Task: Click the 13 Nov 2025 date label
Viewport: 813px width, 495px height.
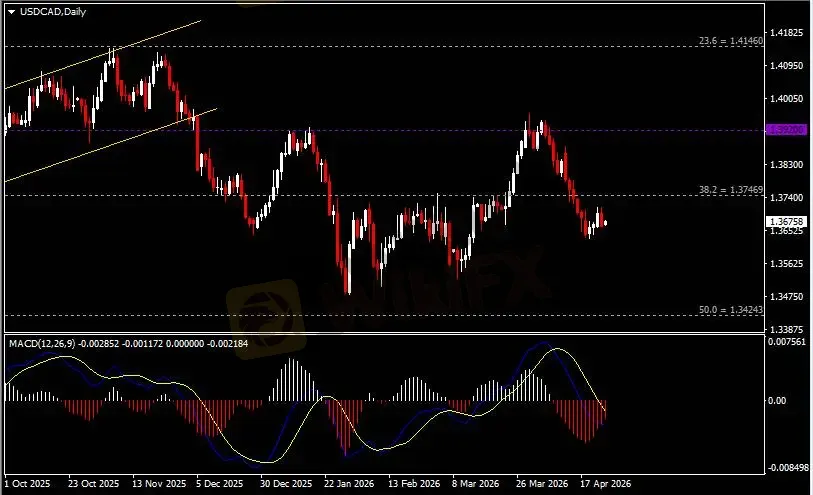Action: (159, 483)
